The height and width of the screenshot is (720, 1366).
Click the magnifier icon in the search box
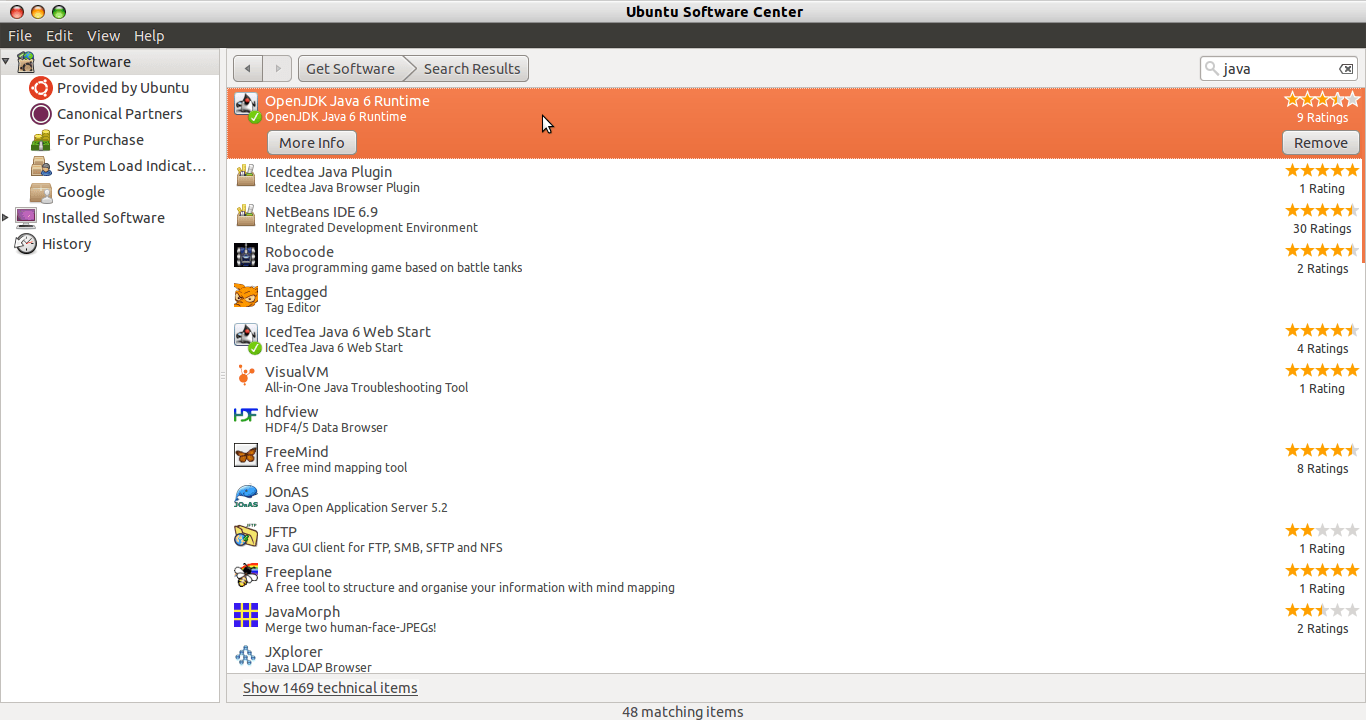point(1213,69)
